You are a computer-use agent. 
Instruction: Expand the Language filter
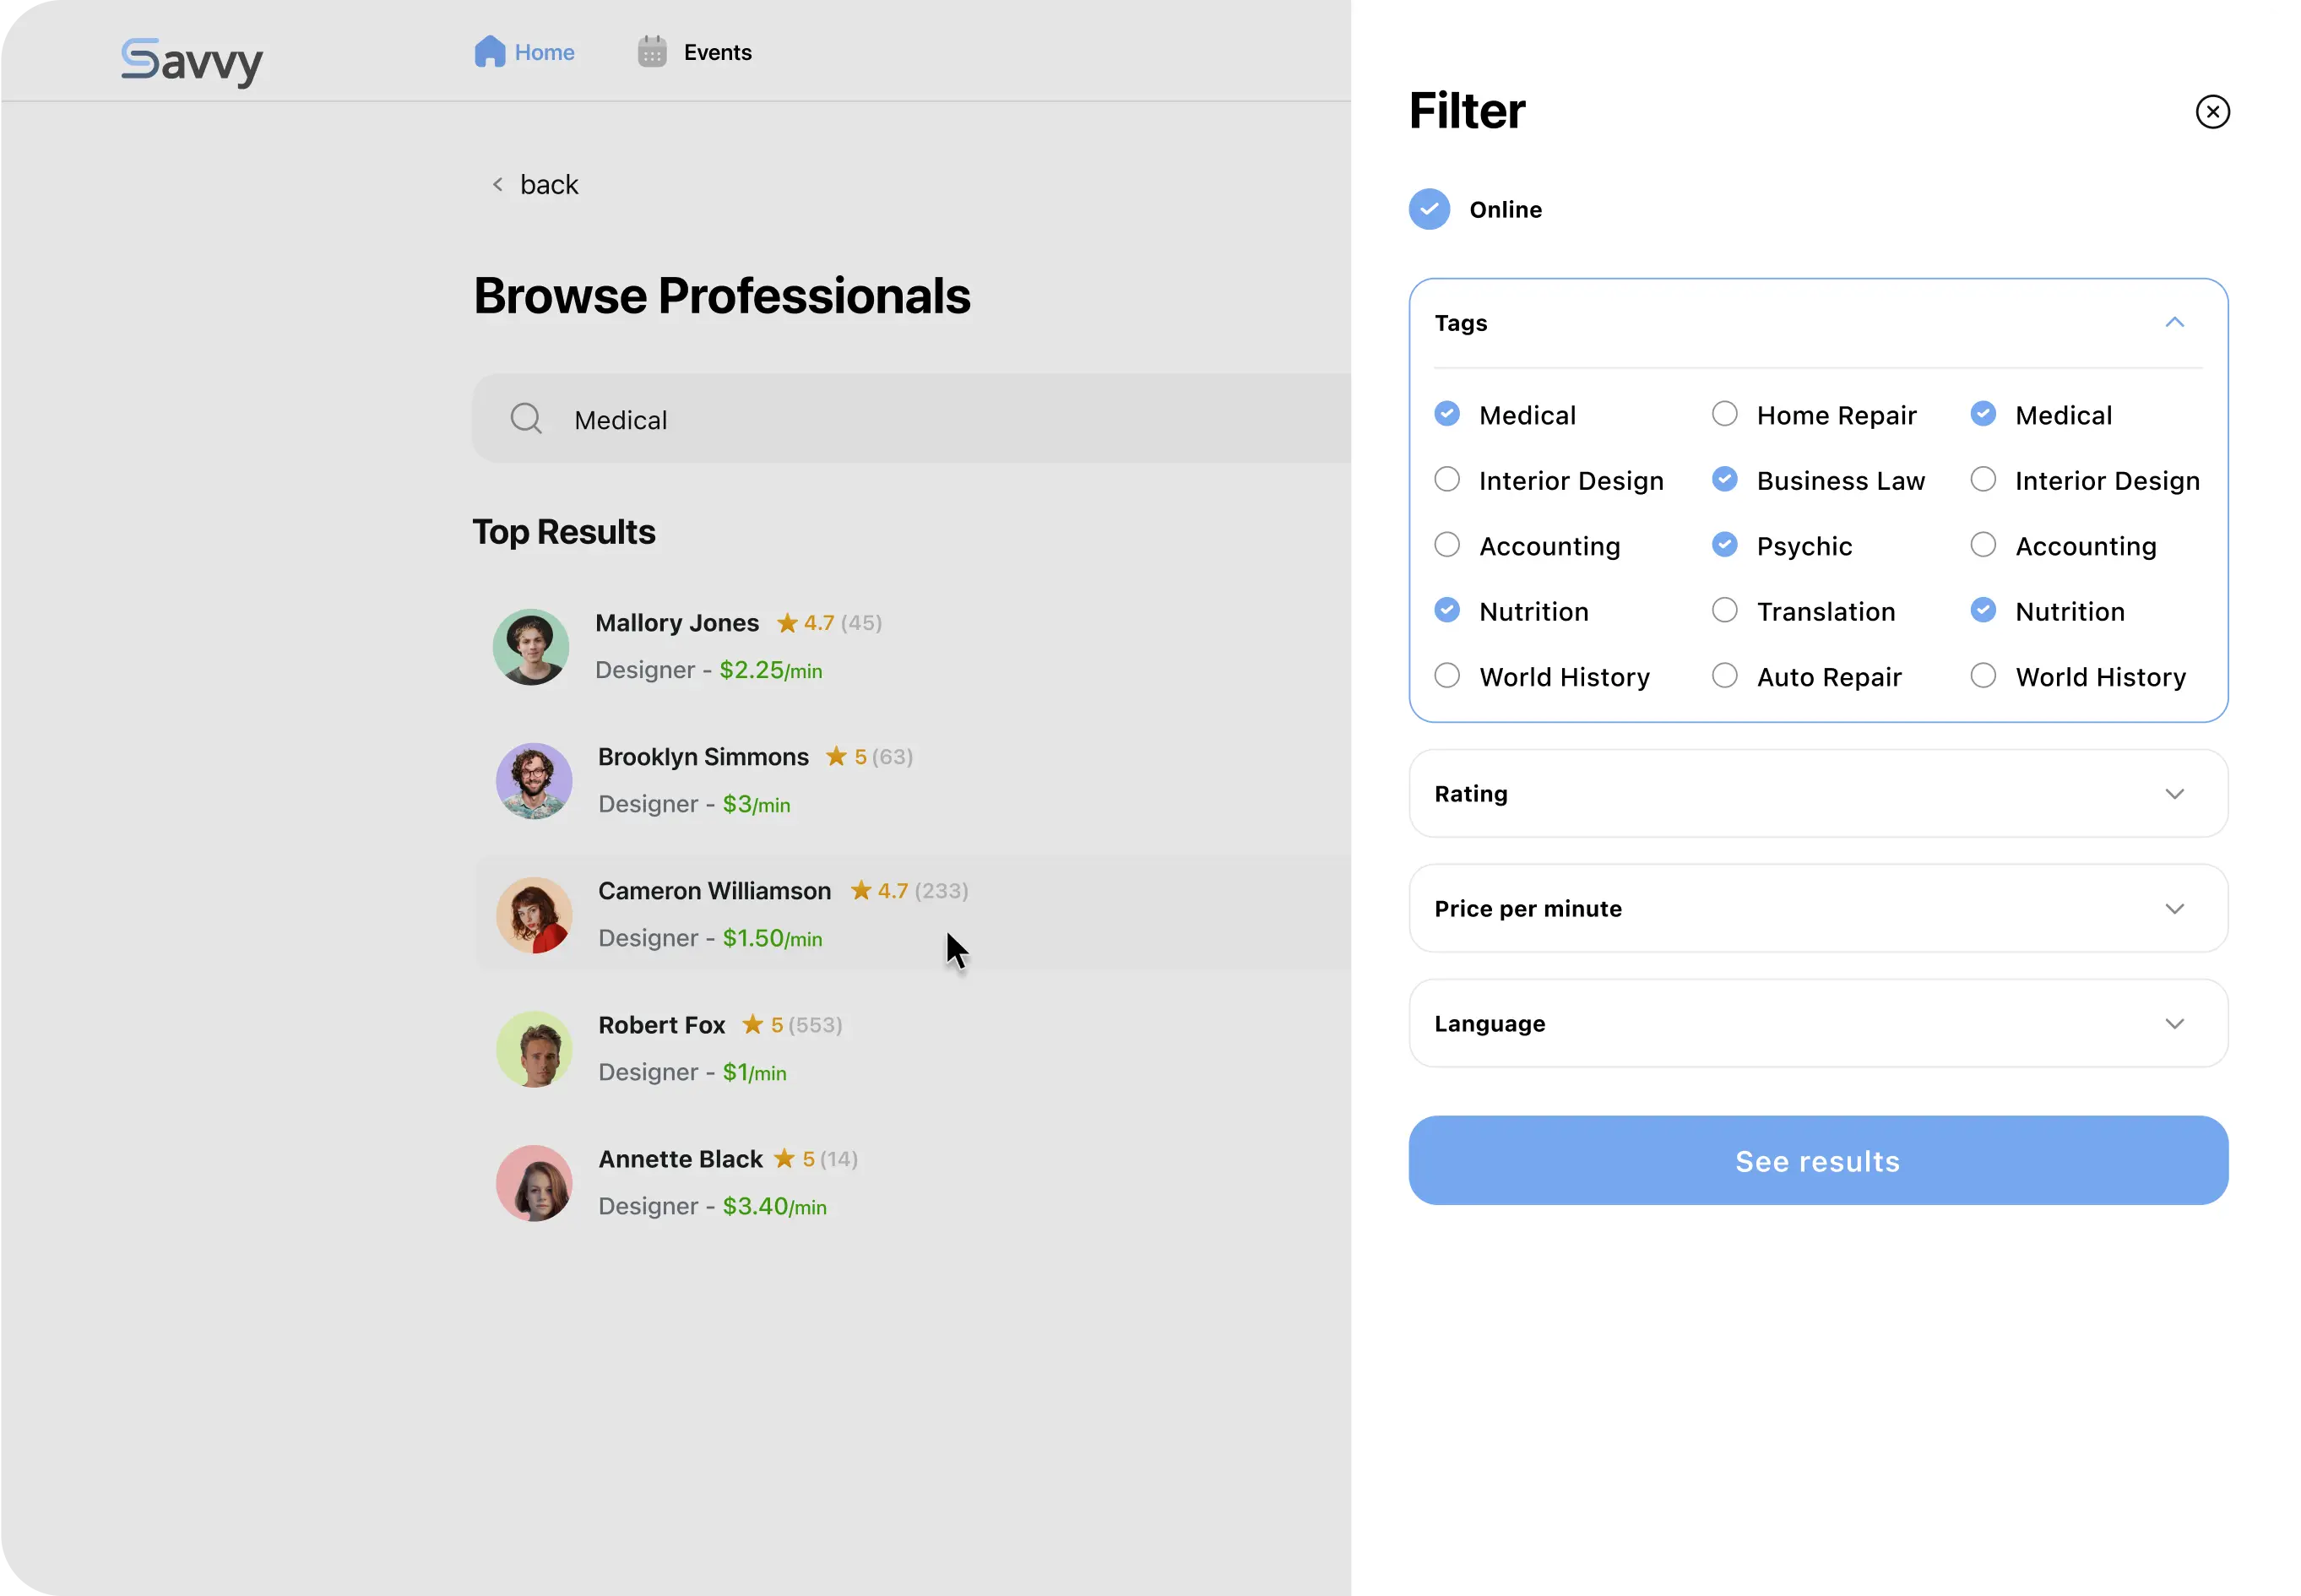pyautogui.click(x=2174, y=1024)
